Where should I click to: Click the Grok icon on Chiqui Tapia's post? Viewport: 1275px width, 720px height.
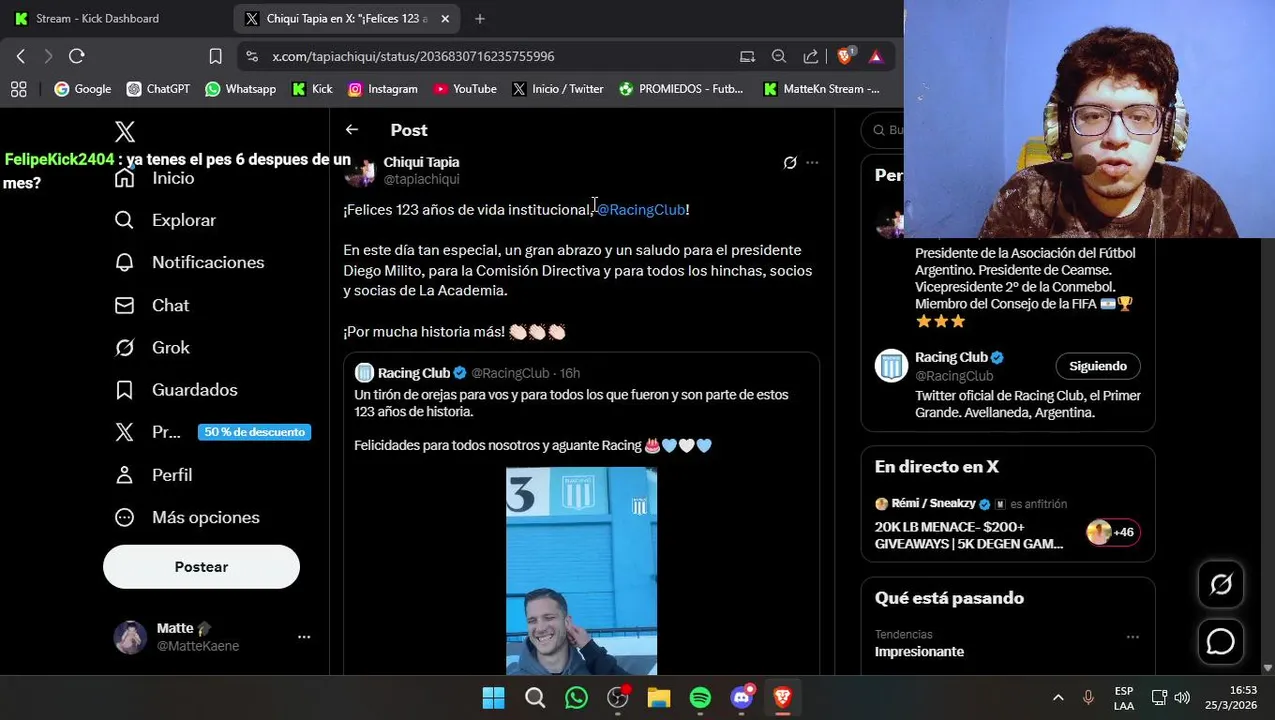[790, 162]
